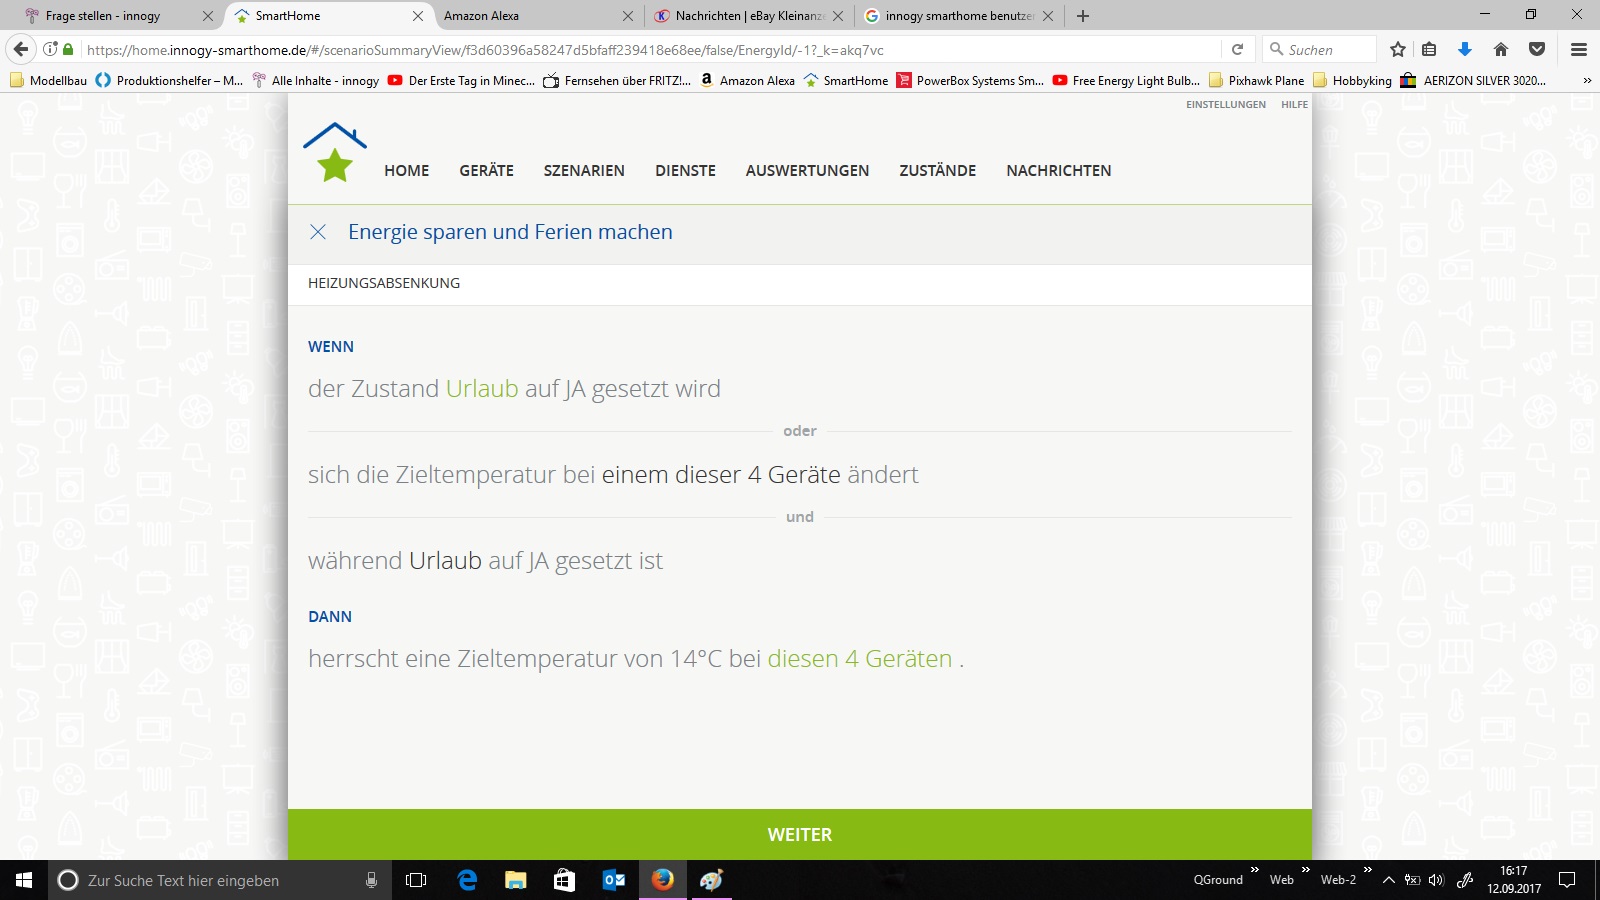Open the 'diesen 4 Geräten' link

859,659
